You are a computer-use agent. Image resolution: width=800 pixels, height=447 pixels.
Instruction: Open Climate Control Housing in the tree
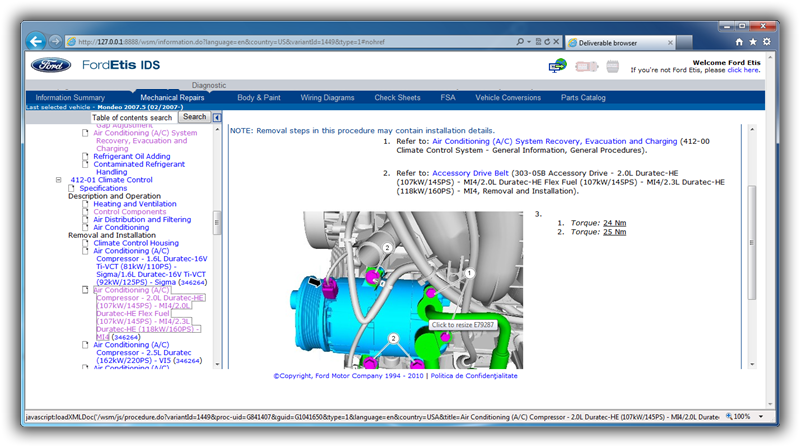coord(136,243)
